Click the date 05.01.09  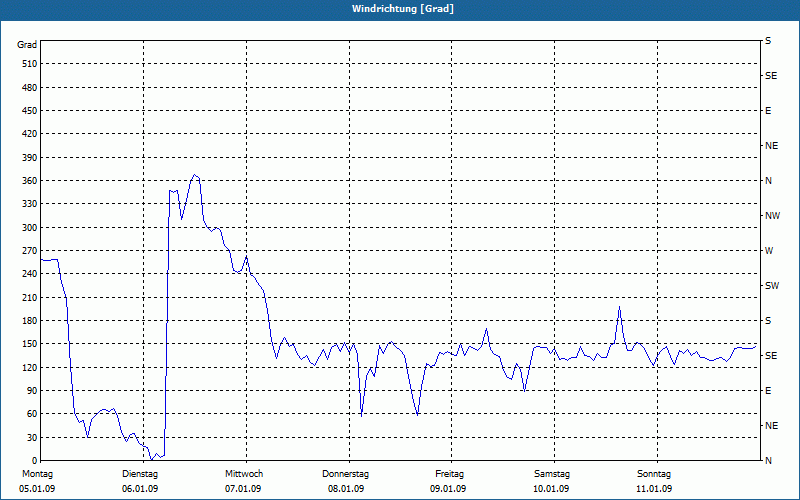coord(37,489)
